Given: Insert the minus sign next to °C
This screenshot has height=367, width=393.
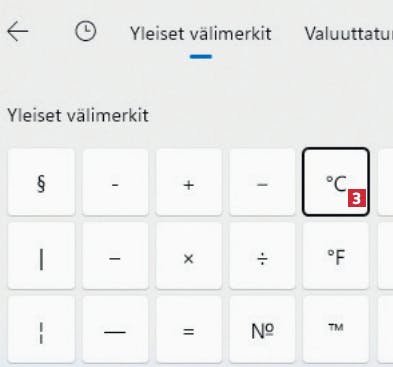Looking at the screenshot, I should pos(262,182).
